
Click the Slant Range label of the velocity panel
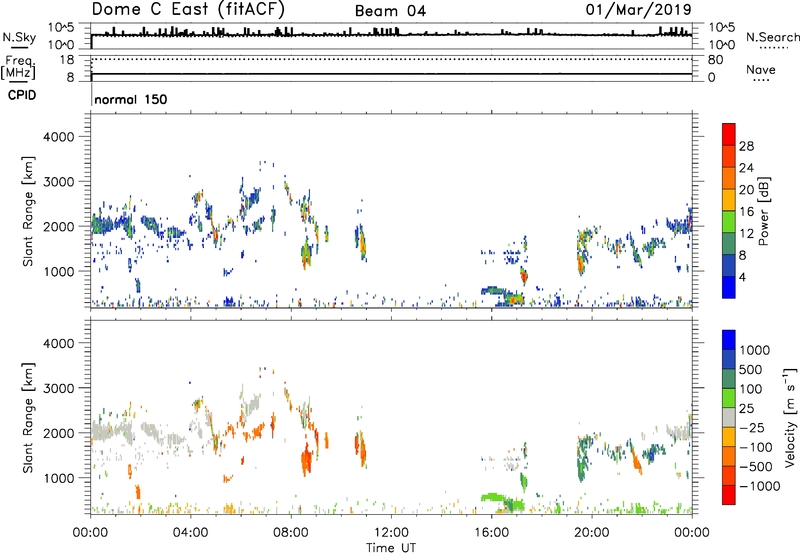click(28, 417)
